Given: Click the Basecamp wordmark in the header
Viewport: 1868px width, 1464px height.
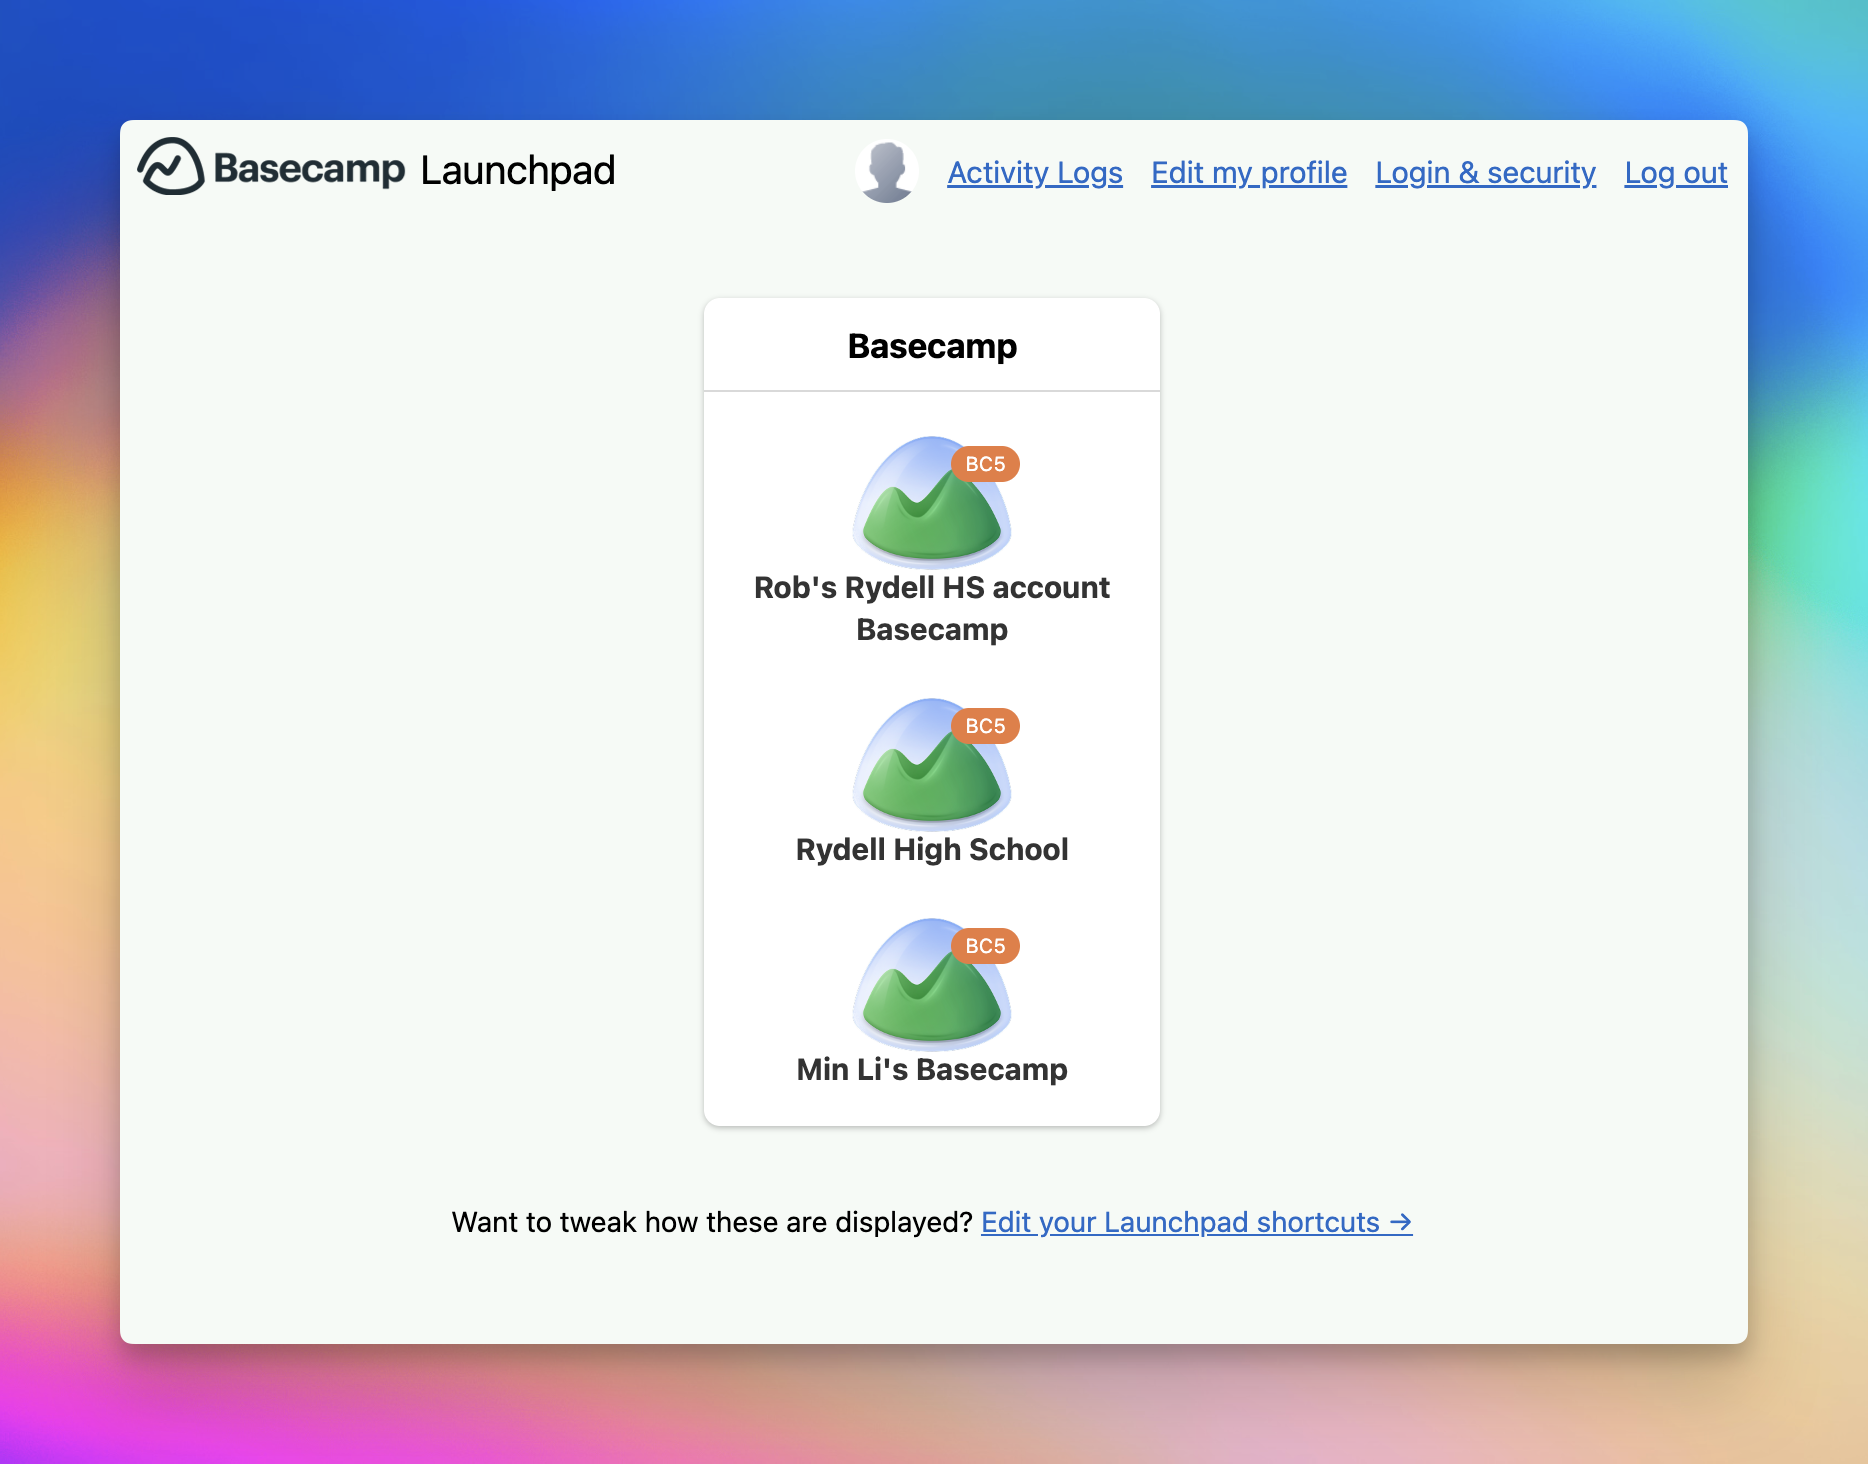Looking at the screenshot, I should (x=309, y=169).
